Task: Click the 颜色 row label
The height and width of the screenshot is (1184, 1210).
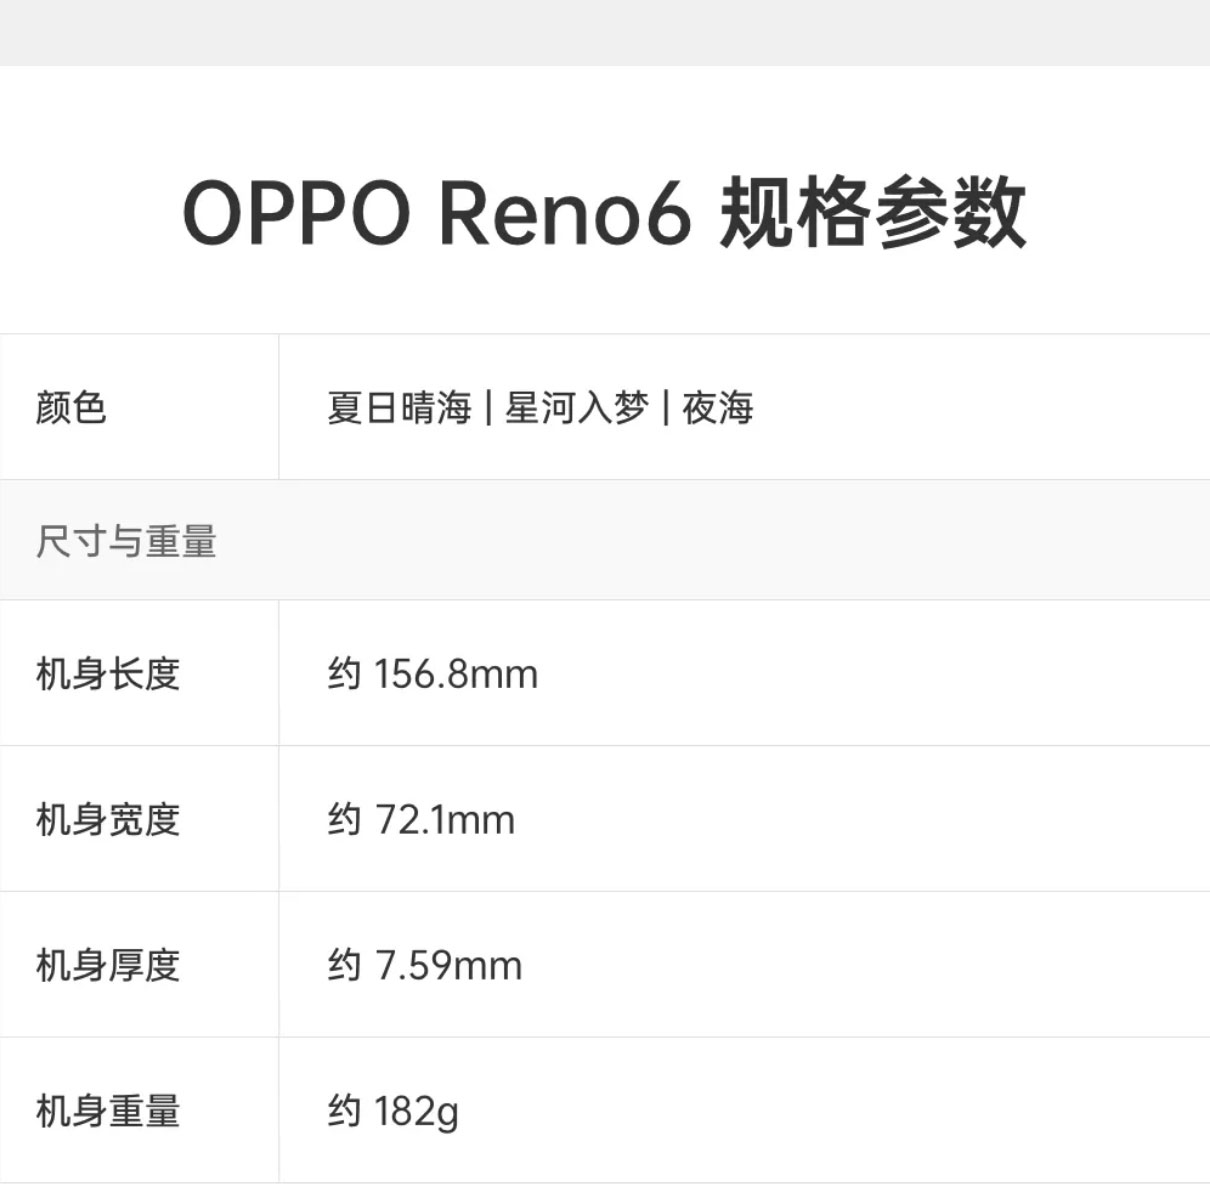Action: pyautogui.click(x=71, y=408)
